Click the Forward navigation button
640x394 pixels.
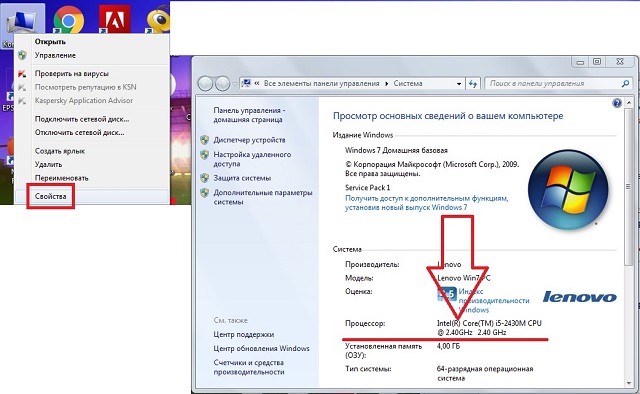[222, 84]
